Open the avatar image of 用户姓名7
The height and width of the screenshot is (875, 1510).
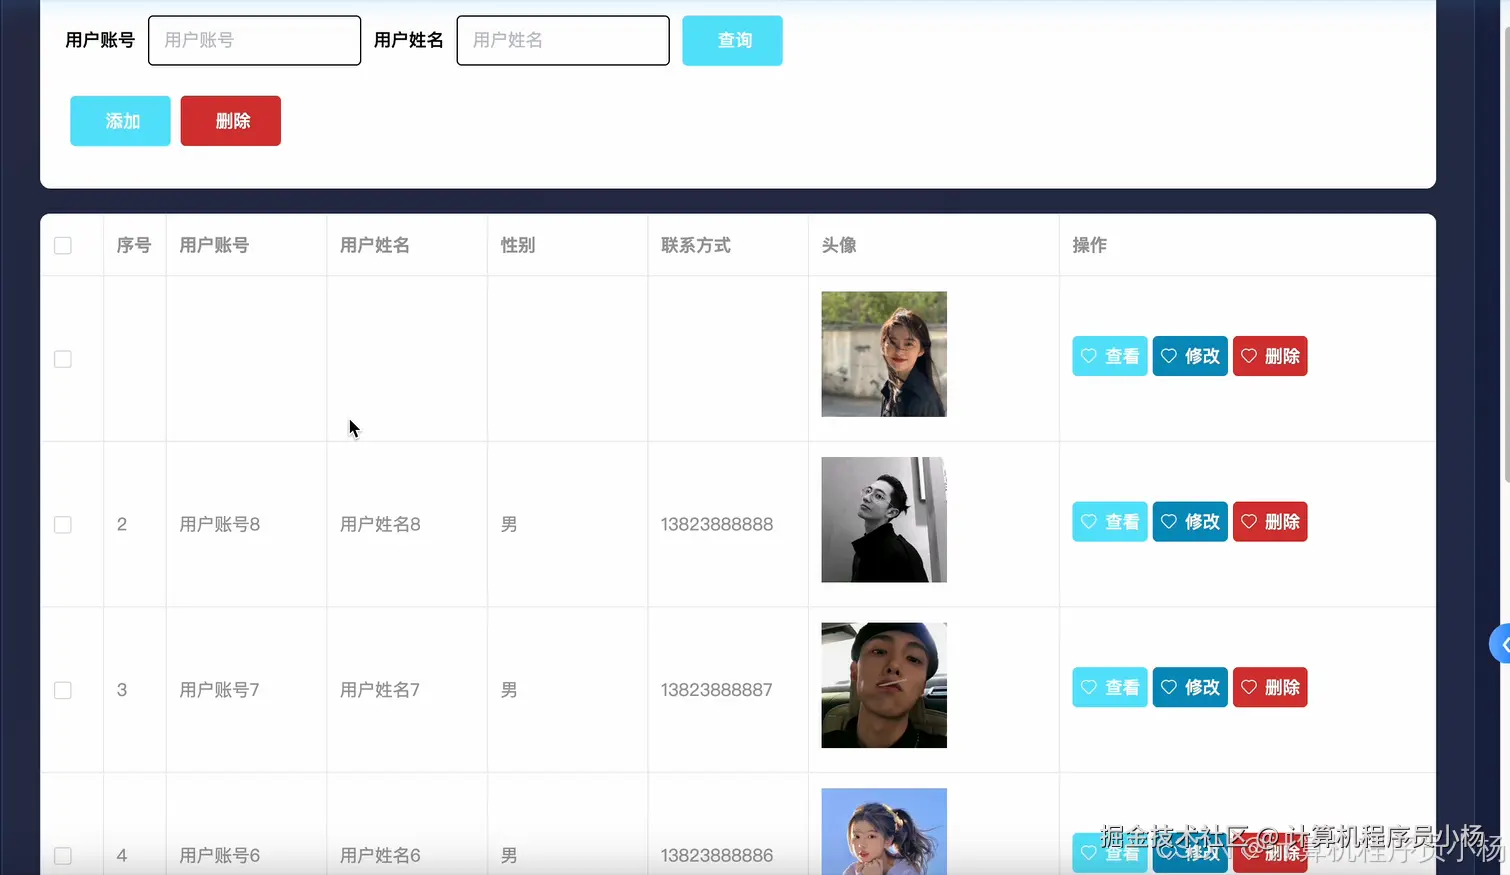point(884,685)
